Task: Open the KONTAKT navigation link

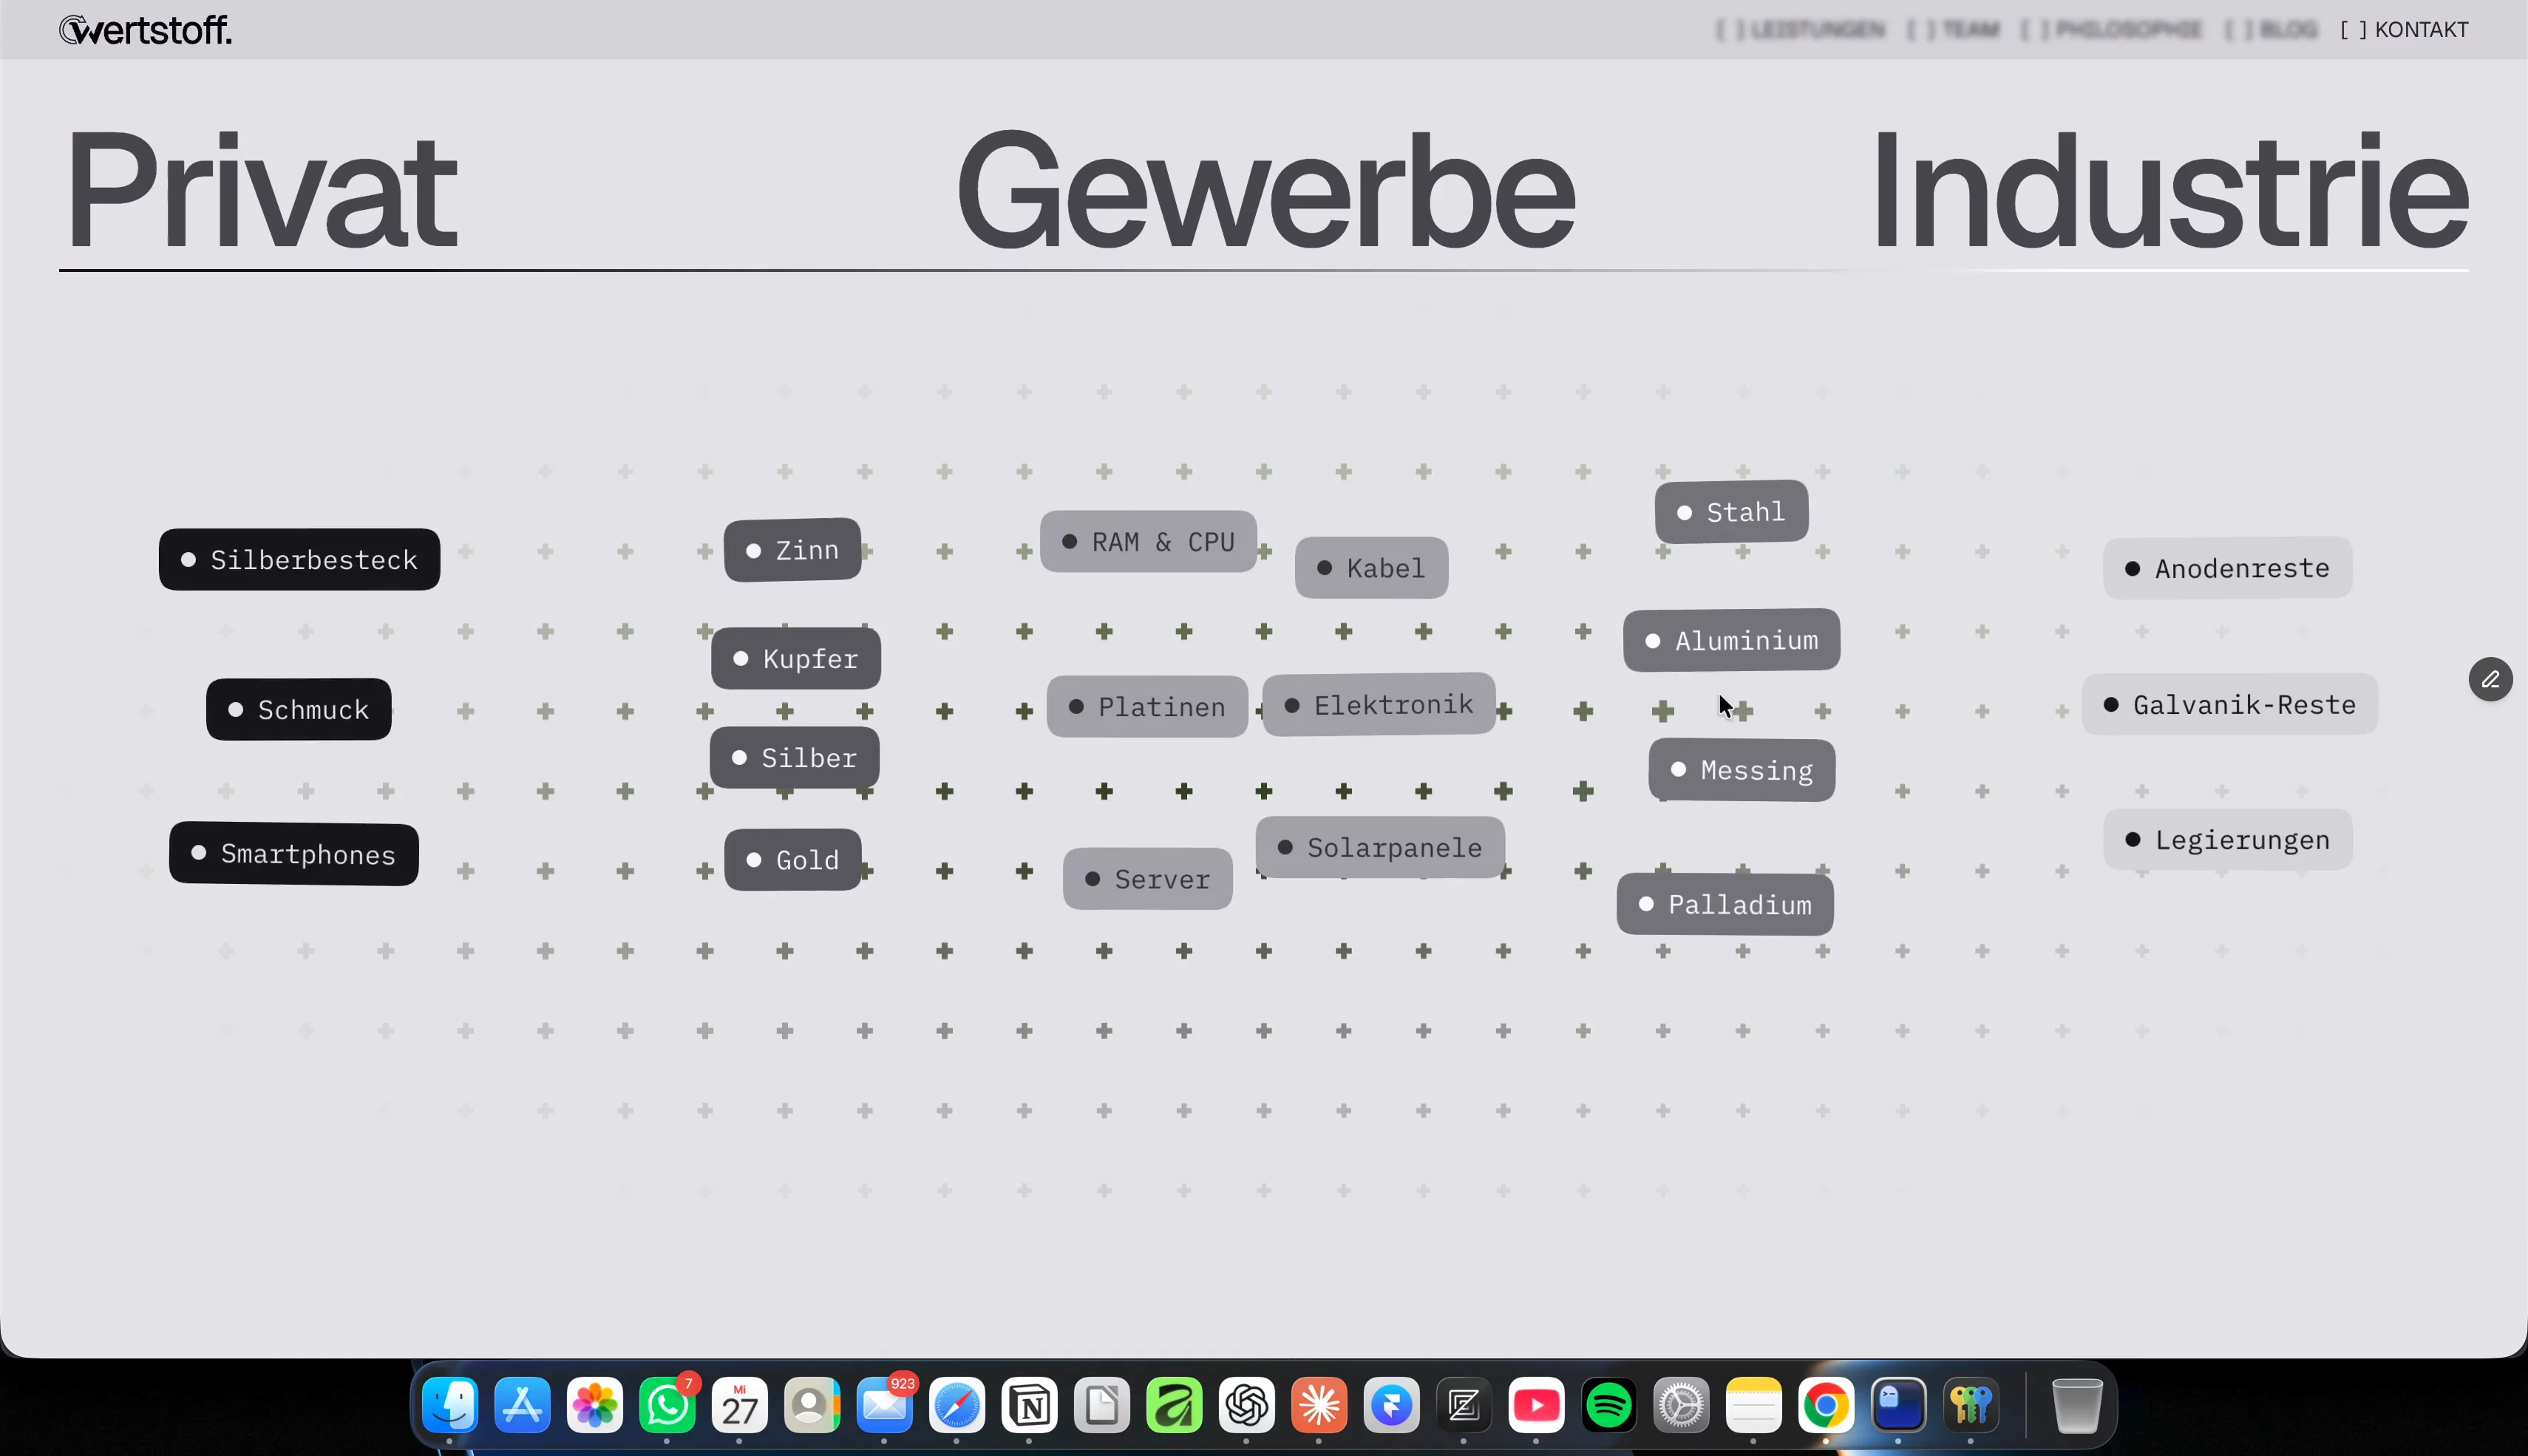Action: 2404,30
